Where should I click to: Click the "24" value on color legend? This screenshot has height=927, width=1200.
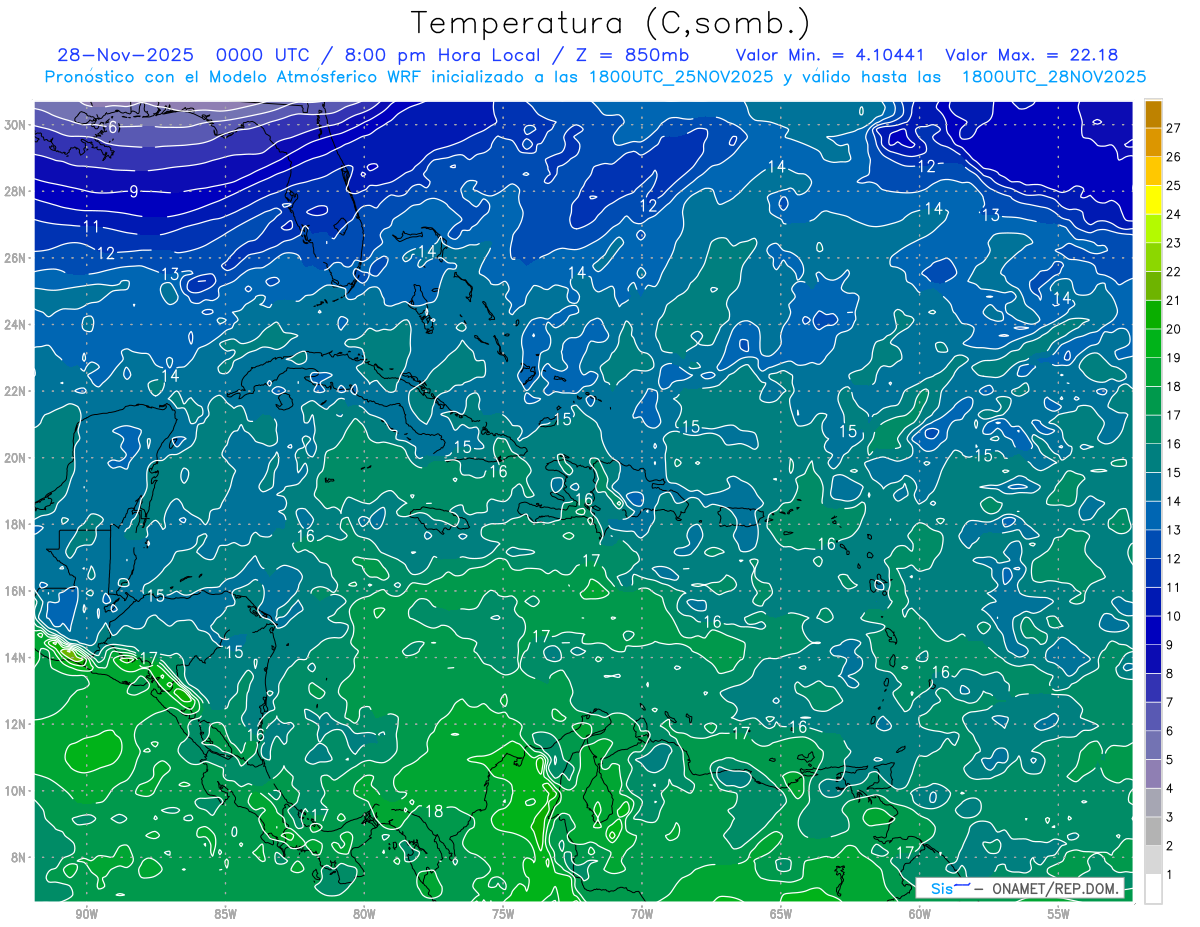(x=1174, y=214)
